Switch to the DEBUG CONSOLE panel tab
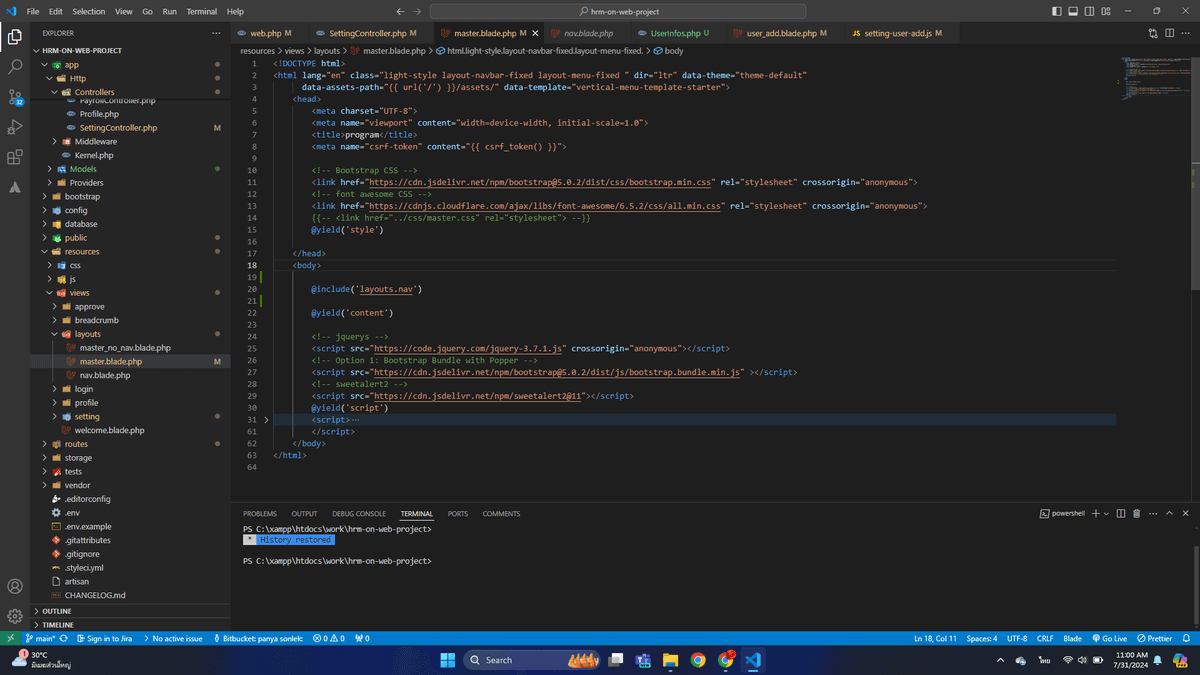 (x=359, y=514)
